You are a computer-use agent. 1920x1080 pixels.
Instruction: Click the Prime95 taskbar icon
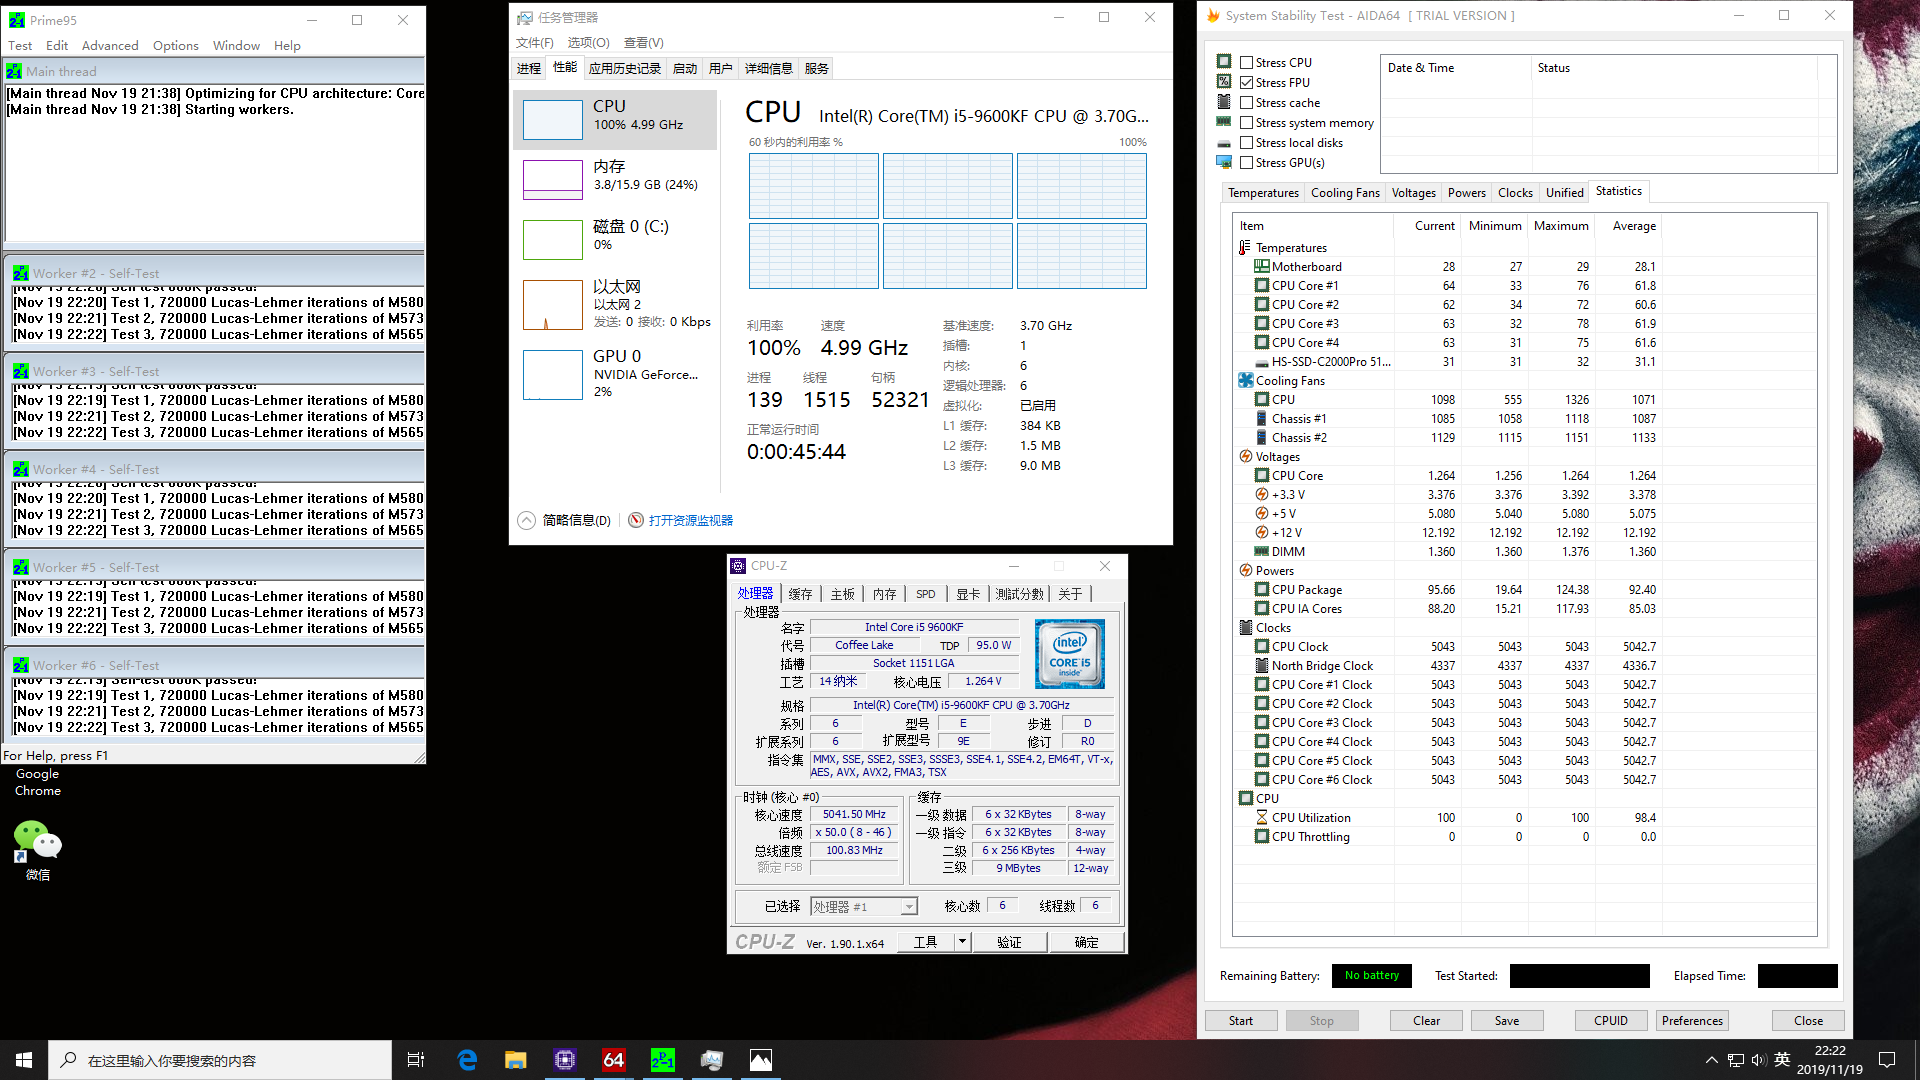pos(663,1060)
